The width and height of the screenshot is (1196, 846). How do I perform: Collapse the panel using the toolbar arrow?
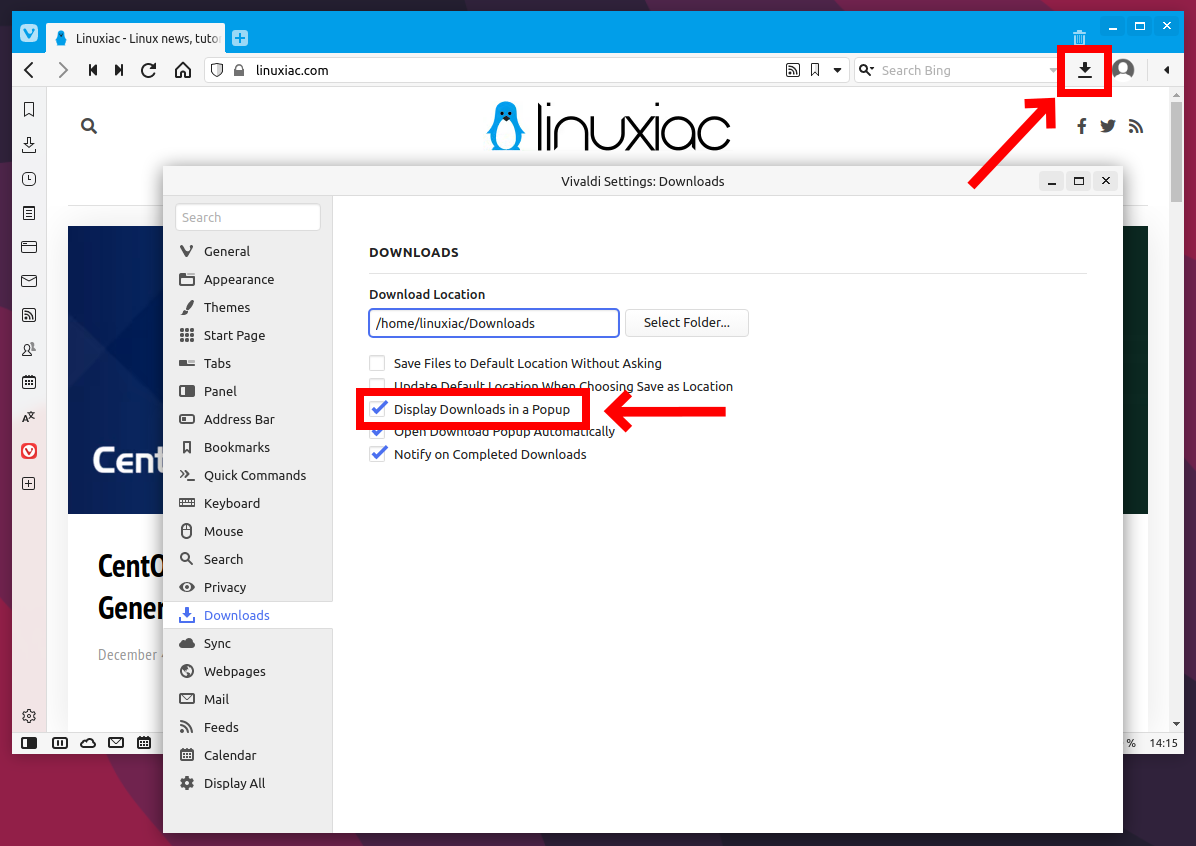pyautogui.click(x=1166, y=70)
